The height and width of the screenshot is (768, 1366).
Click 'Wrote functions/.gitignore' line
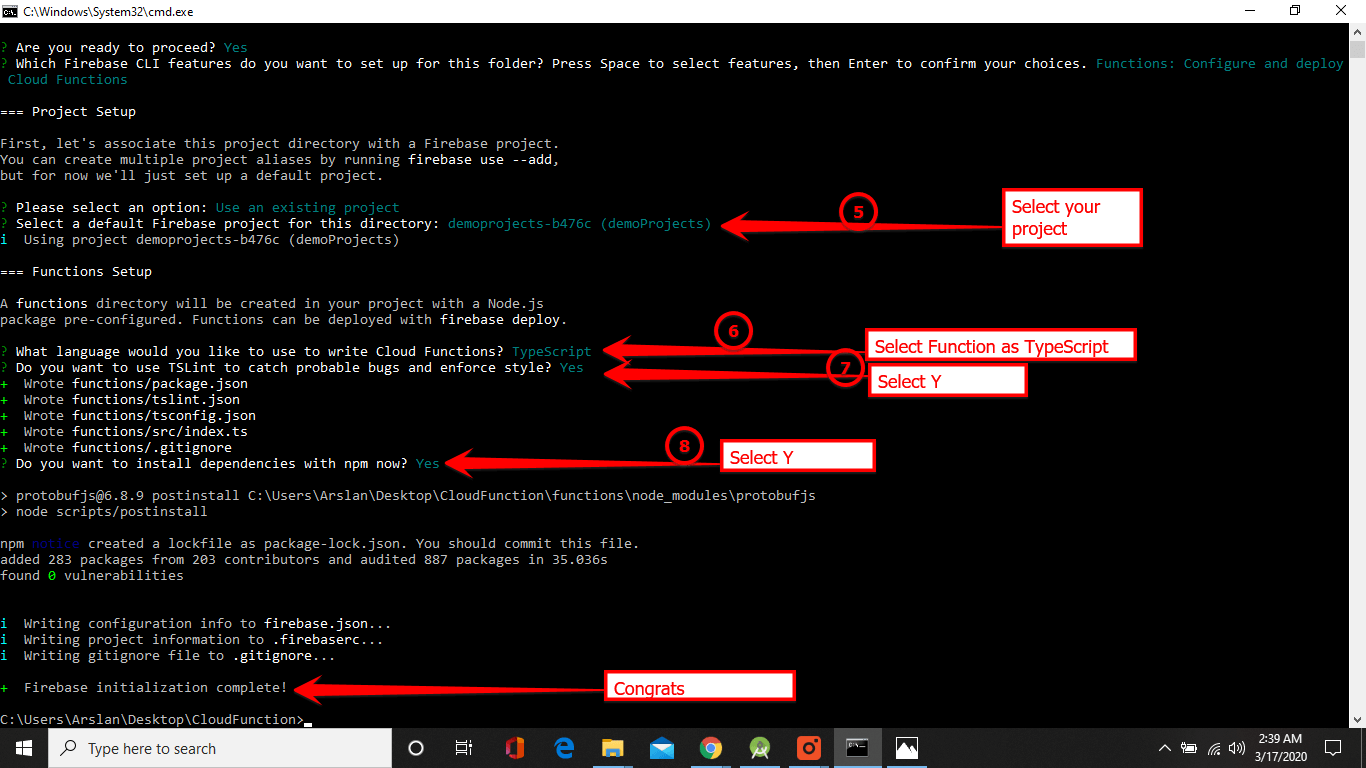tap(116, 447)
